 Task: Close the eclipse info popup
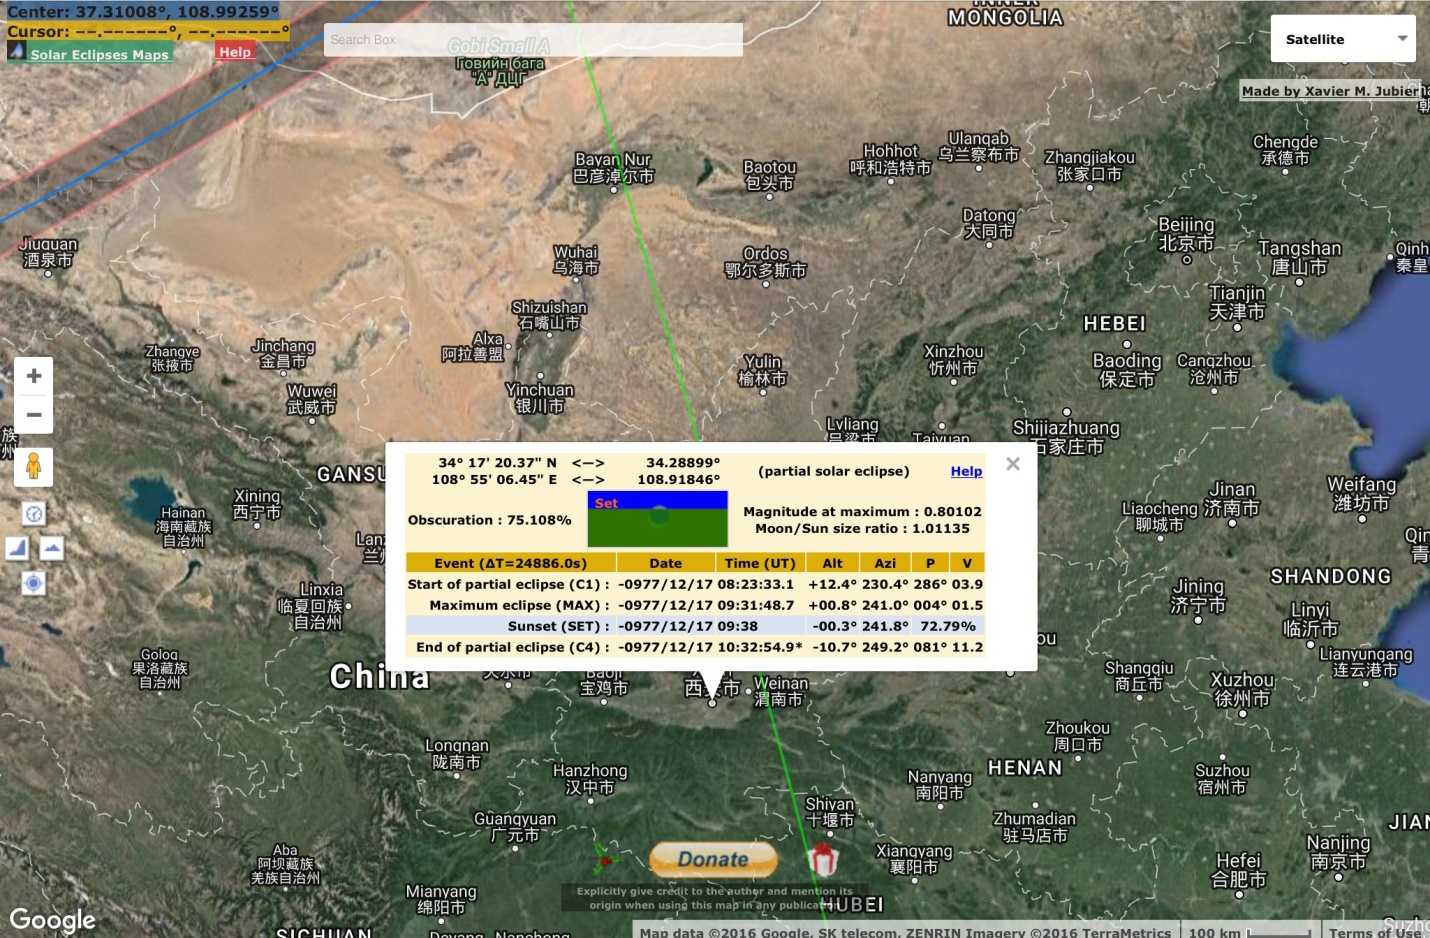coord(1013,464)
